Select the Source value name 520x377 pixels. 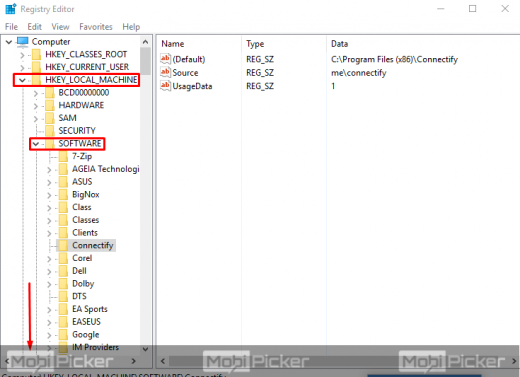[185, 72]
